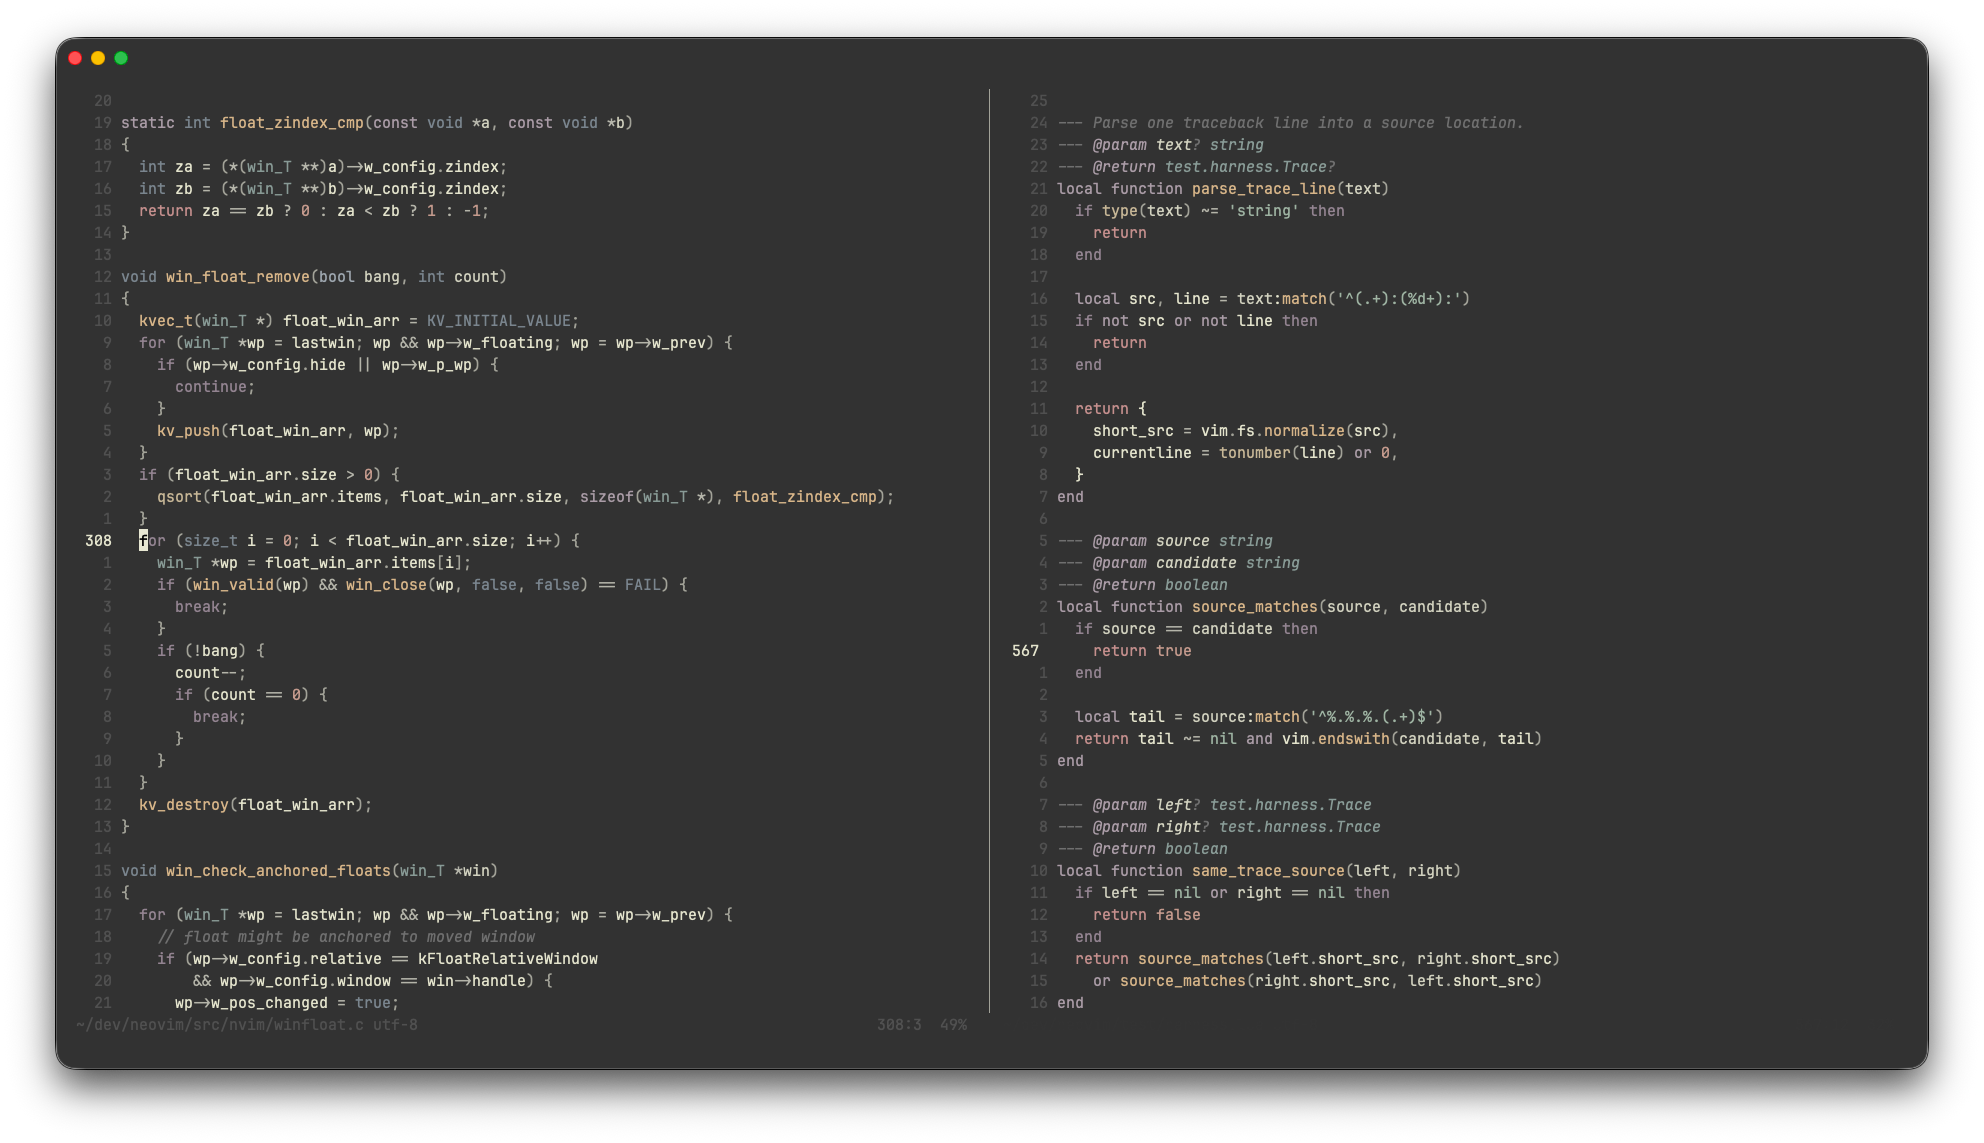The image size is (1984, 1143).
Task: Click the yellow minimize window button
Action: point(98,58)
